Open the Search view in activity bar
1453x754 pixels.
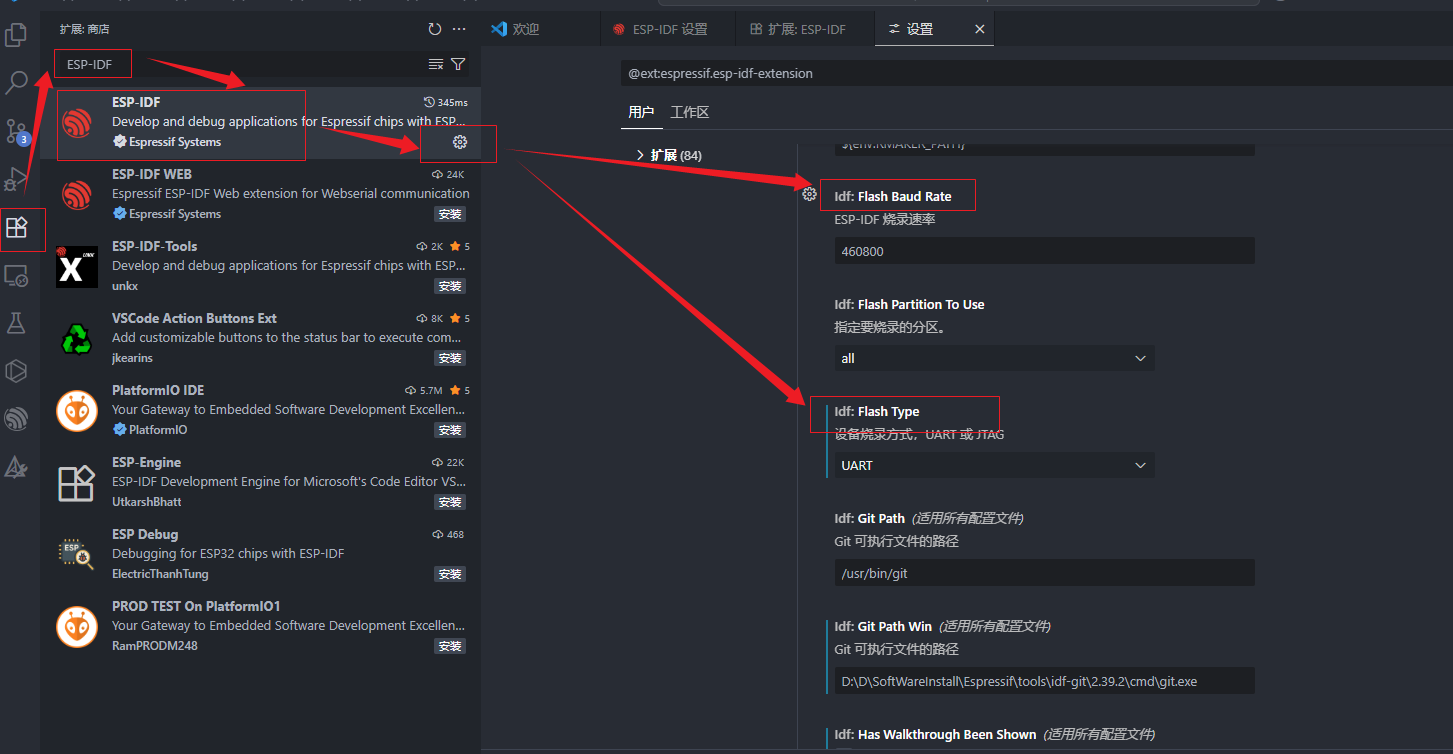[x=16, y=82]
